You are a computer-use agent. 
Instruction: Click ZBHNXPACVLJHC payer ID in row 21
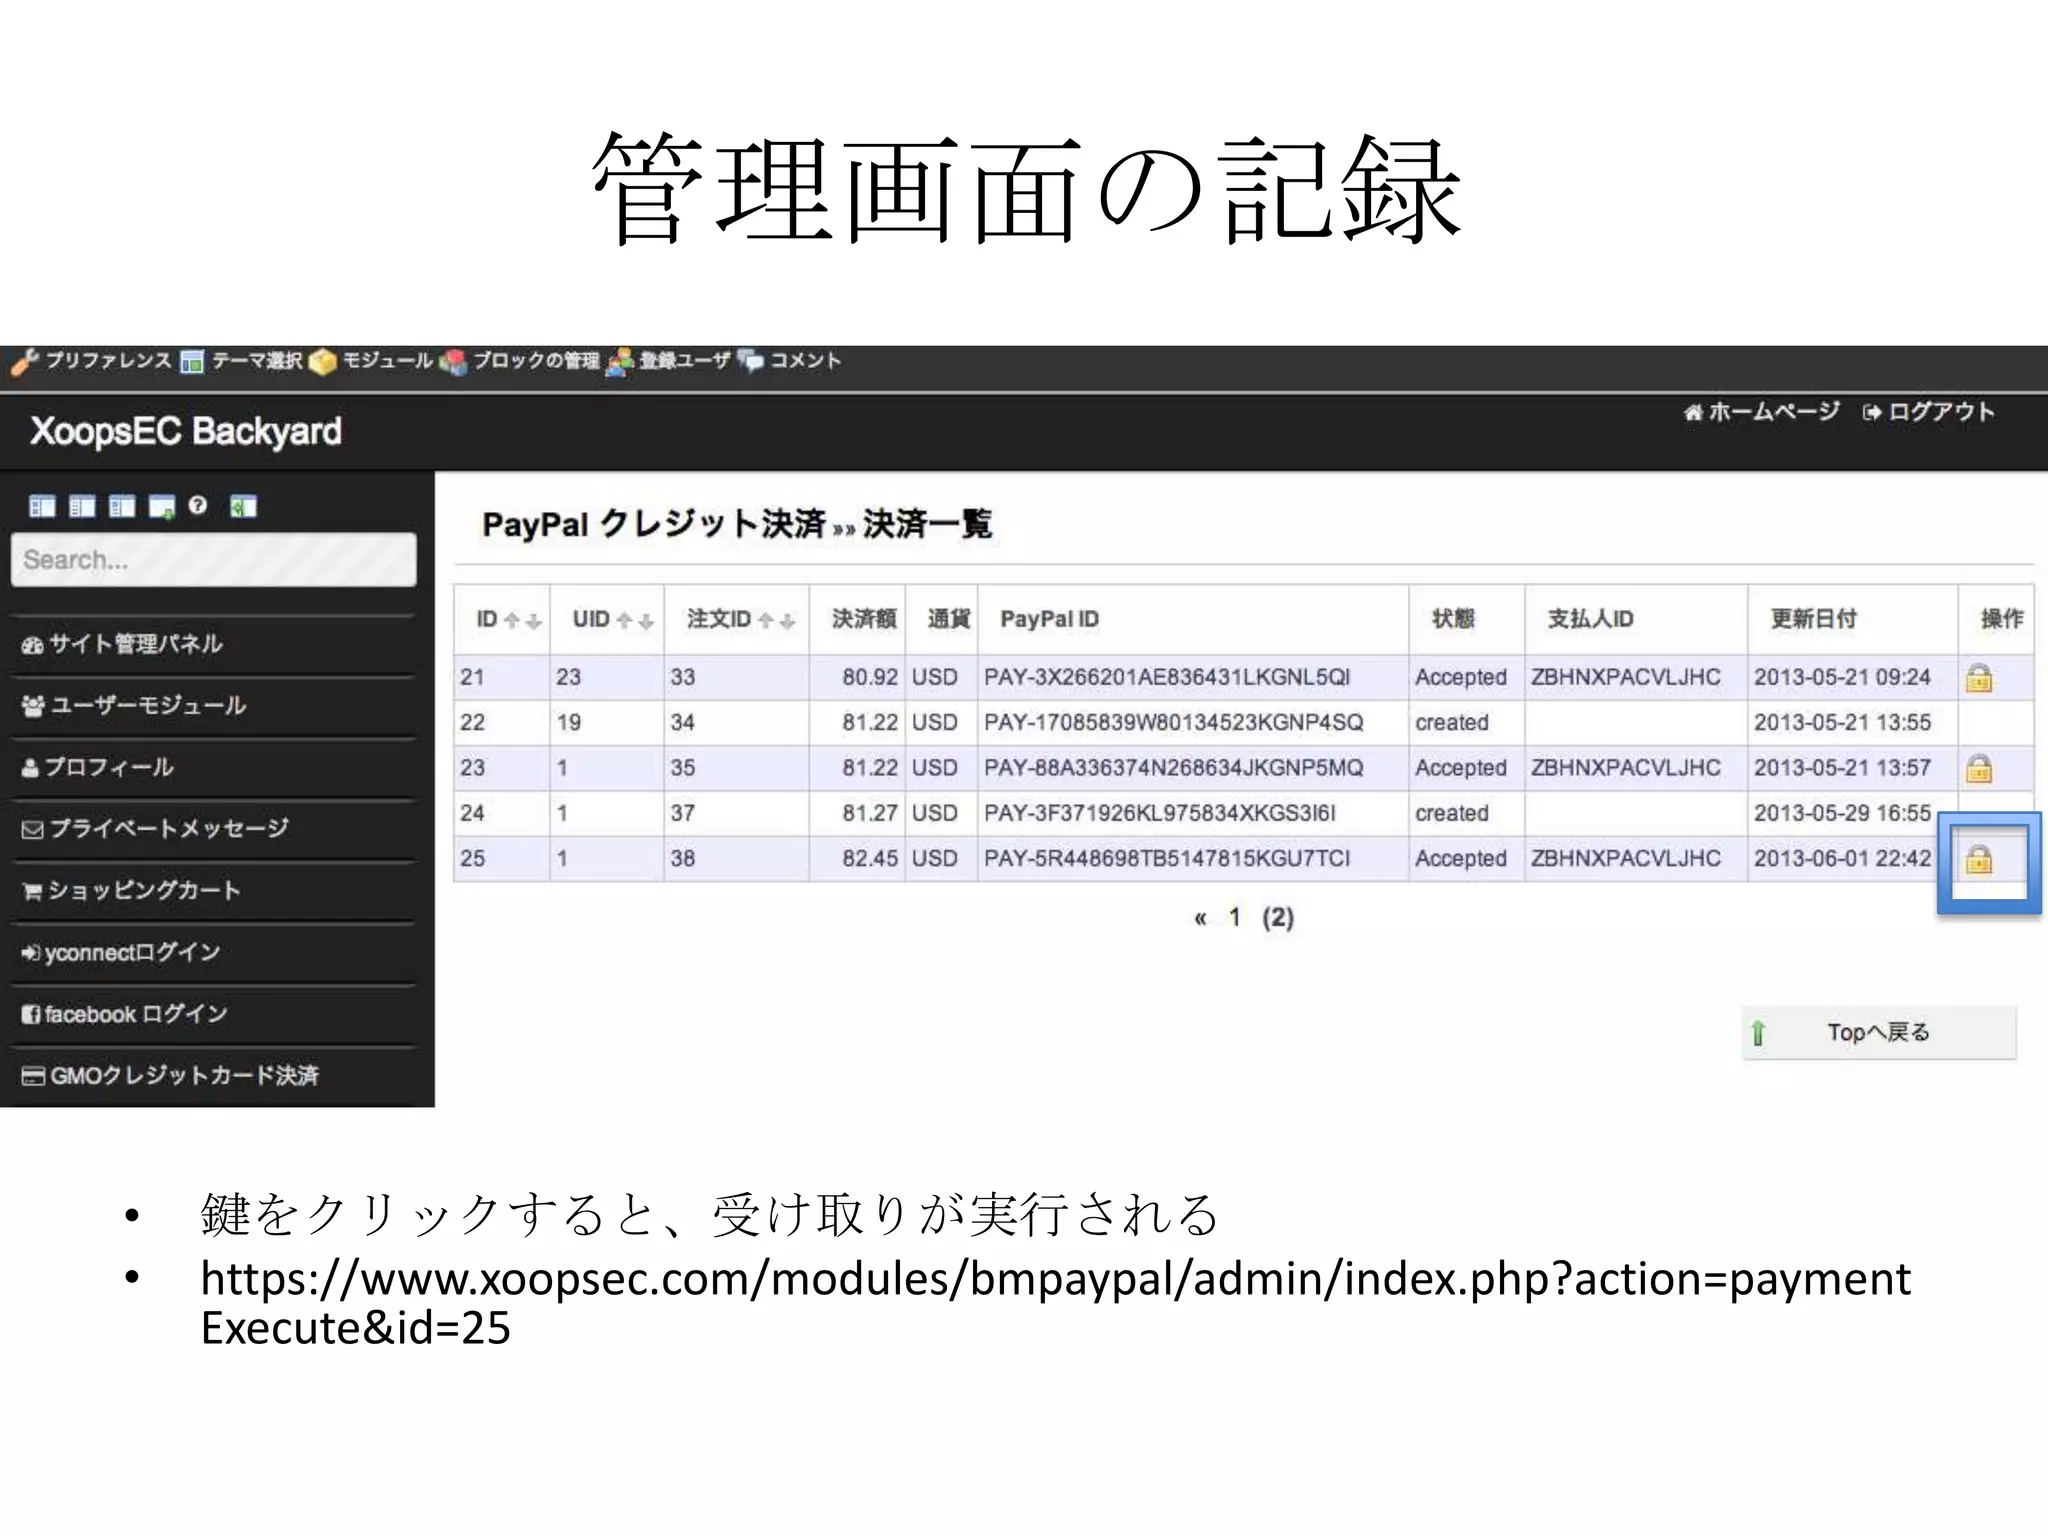click(1626, 678)
